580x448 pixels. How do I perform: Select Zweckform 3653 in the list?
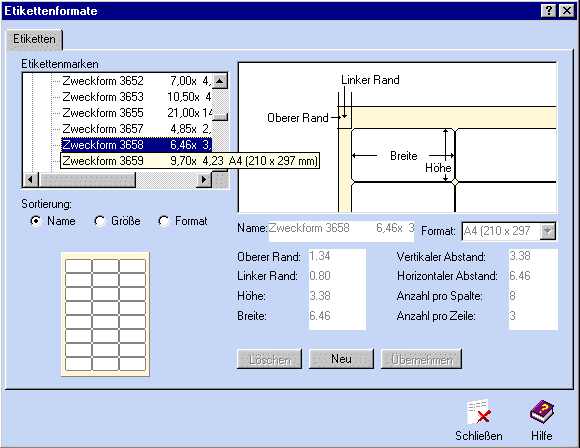(136, 97)
